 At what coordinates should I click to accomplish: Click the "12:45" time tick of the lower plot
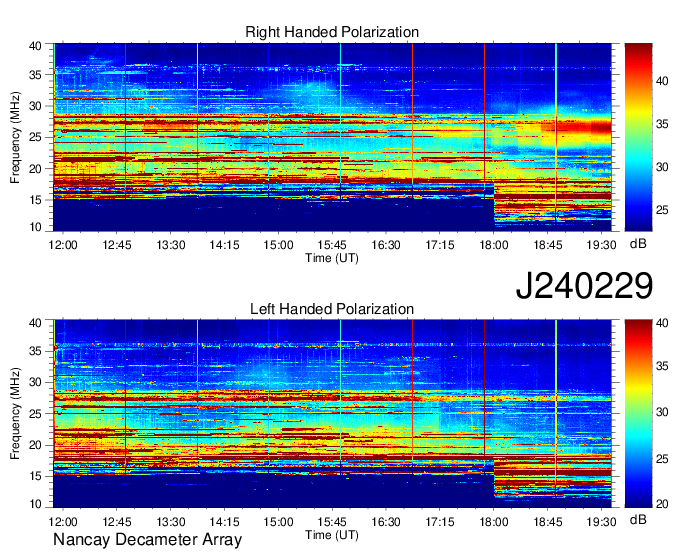click(117, 522)
